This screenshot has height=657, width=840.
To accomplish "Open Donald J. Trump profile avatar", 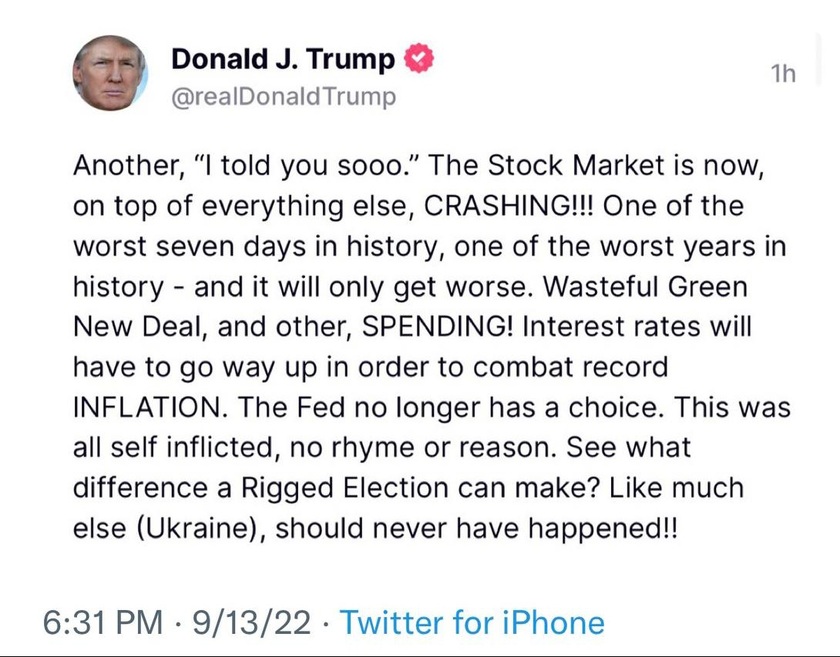I will coord(110,73).
